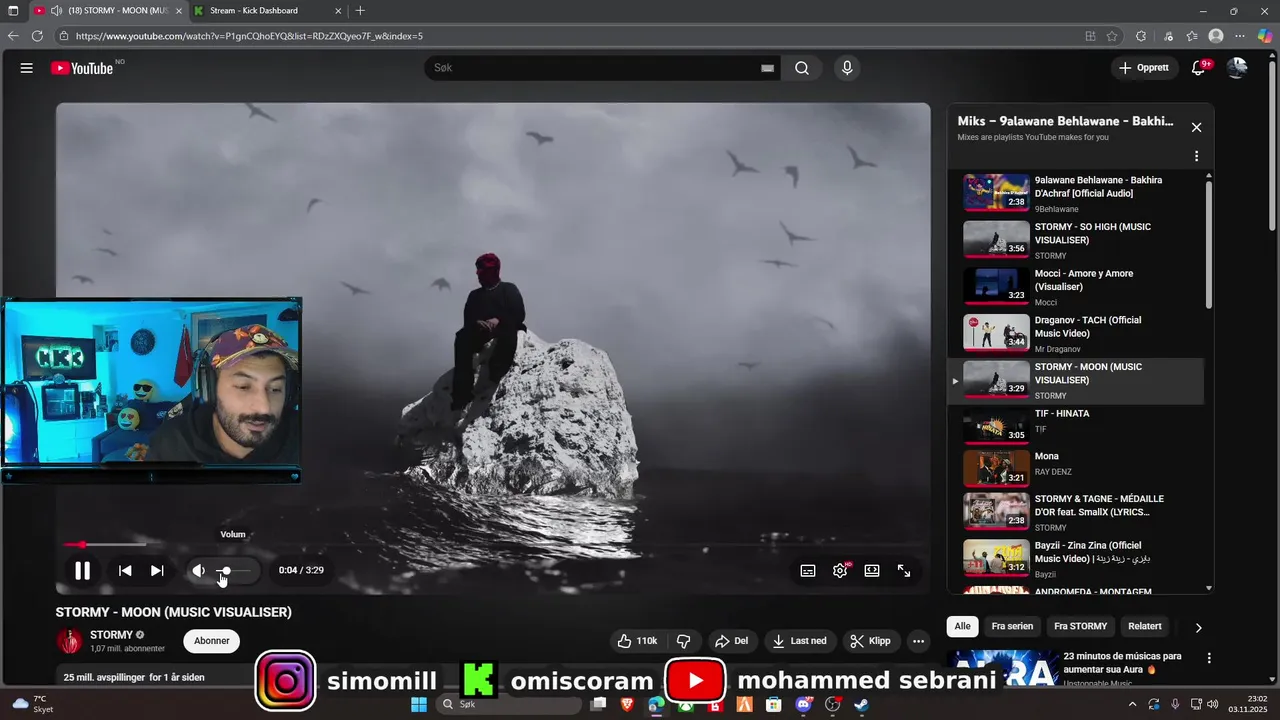
Task: Skip to the previous video
Action: click(x=125, y=570)
